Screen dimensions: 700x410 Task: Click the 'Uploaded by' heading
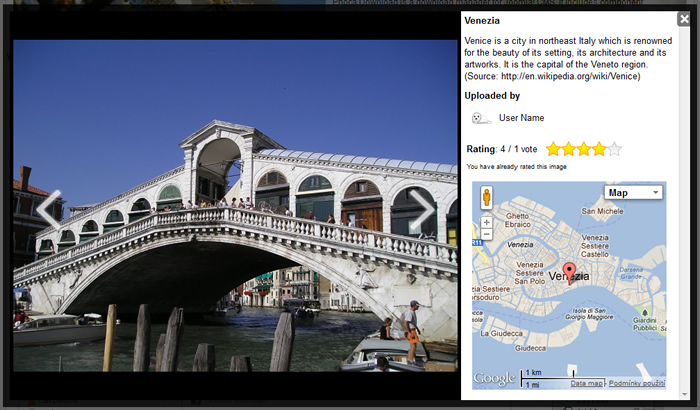pos(492,96)
